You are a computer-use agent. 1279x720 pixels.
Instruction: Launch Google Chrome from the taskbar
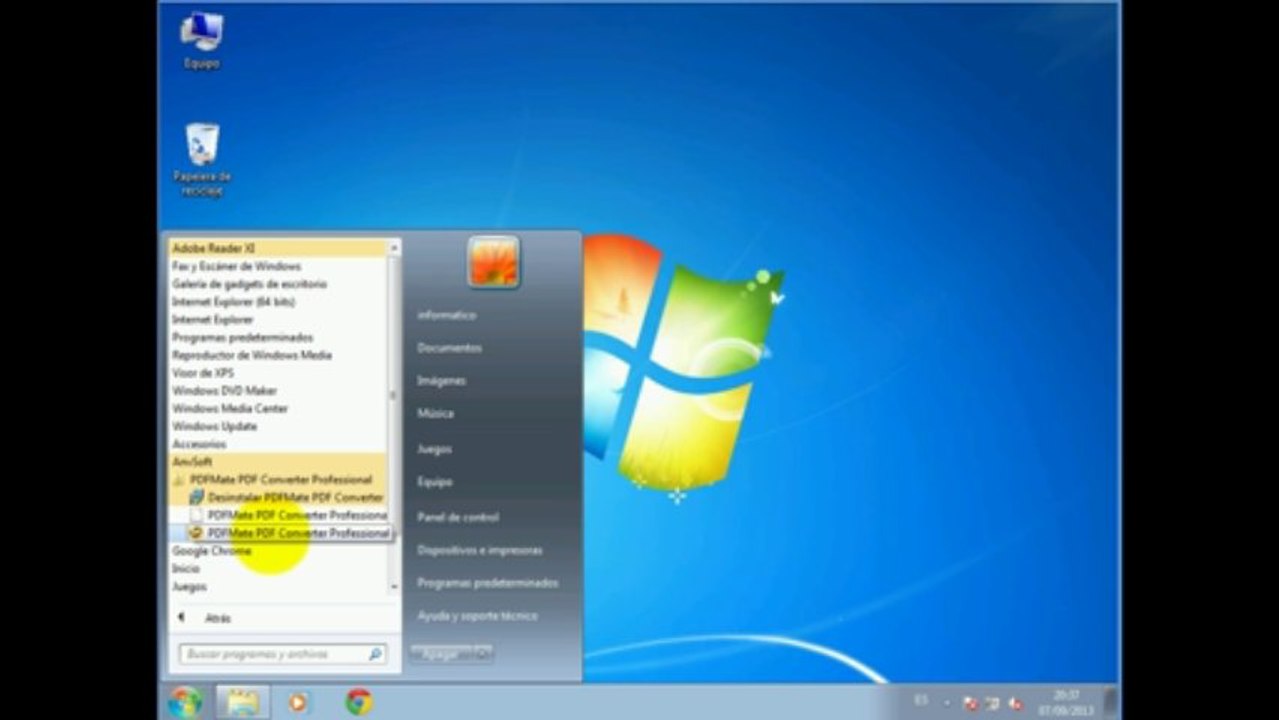pyautogui.click(x=359, y=702)
